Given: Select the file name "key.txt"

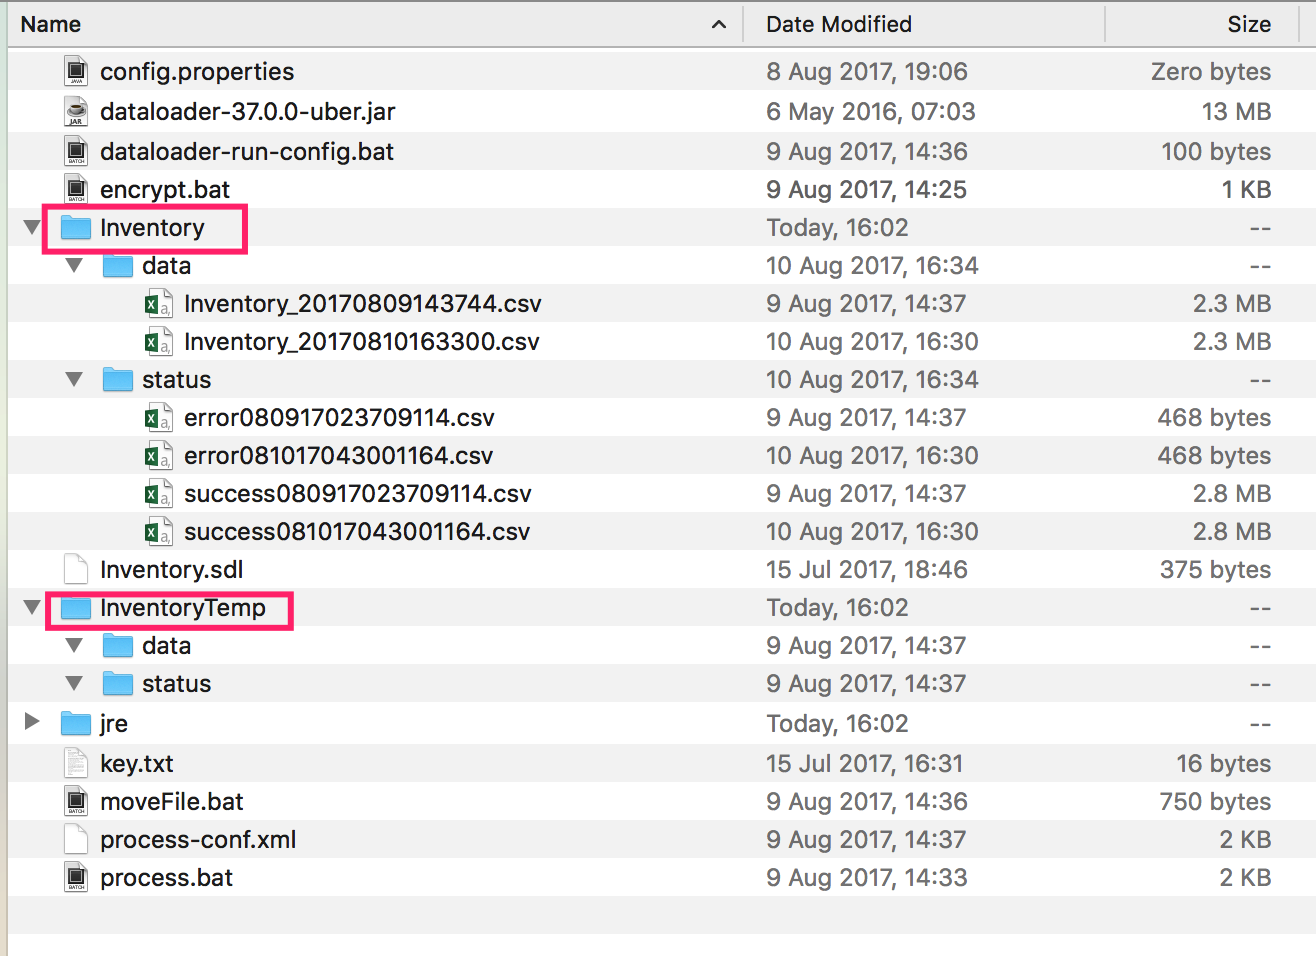Looking at the screenshot, I should pos(137,764).
